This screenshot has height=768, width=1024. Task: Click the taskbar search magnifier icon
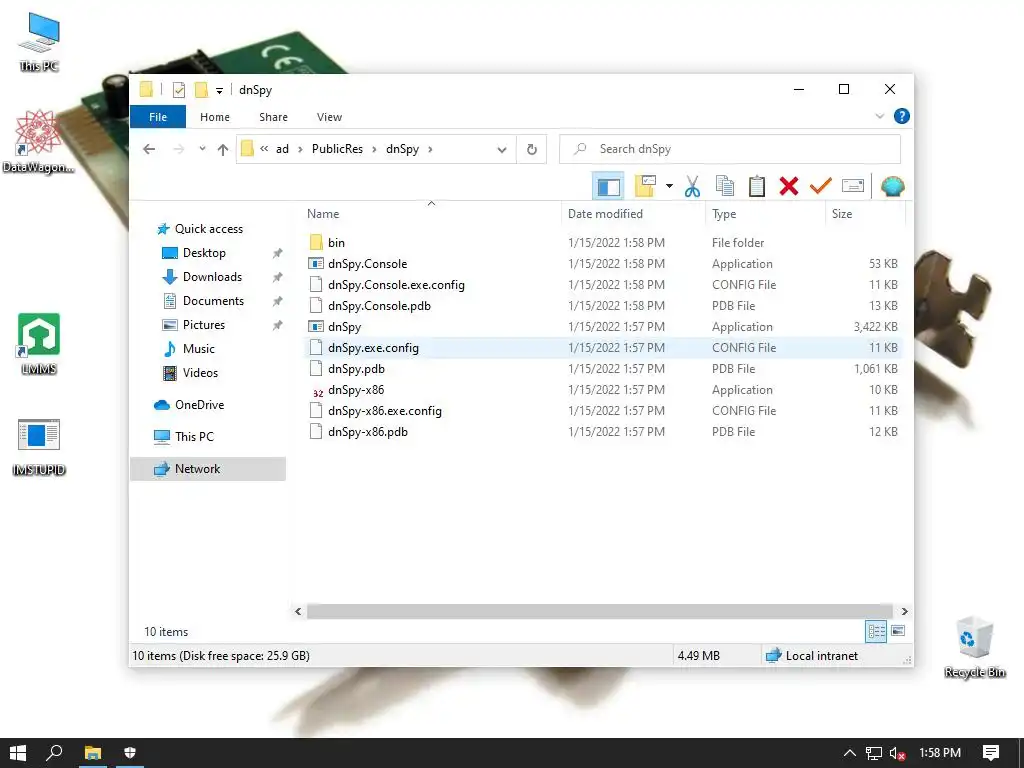tap(54, 753)
